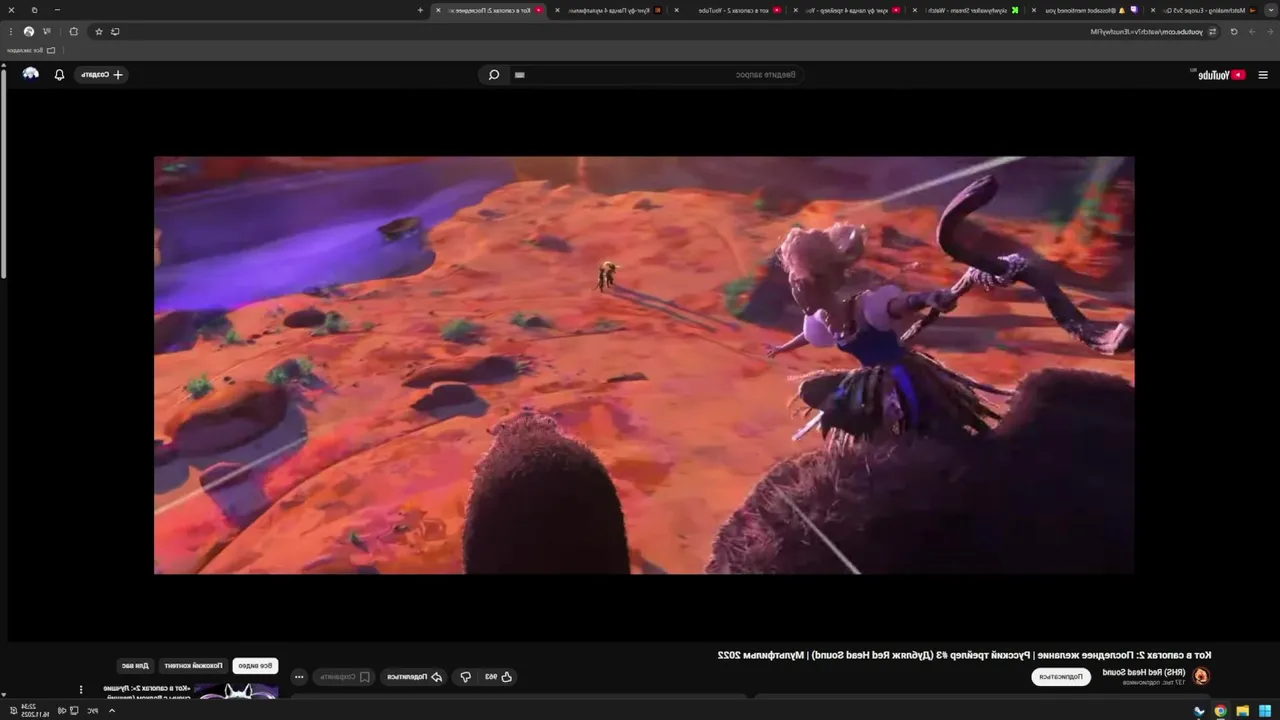
Task: Open the Все закладки bookmarks folder
Action: (31, 50)
